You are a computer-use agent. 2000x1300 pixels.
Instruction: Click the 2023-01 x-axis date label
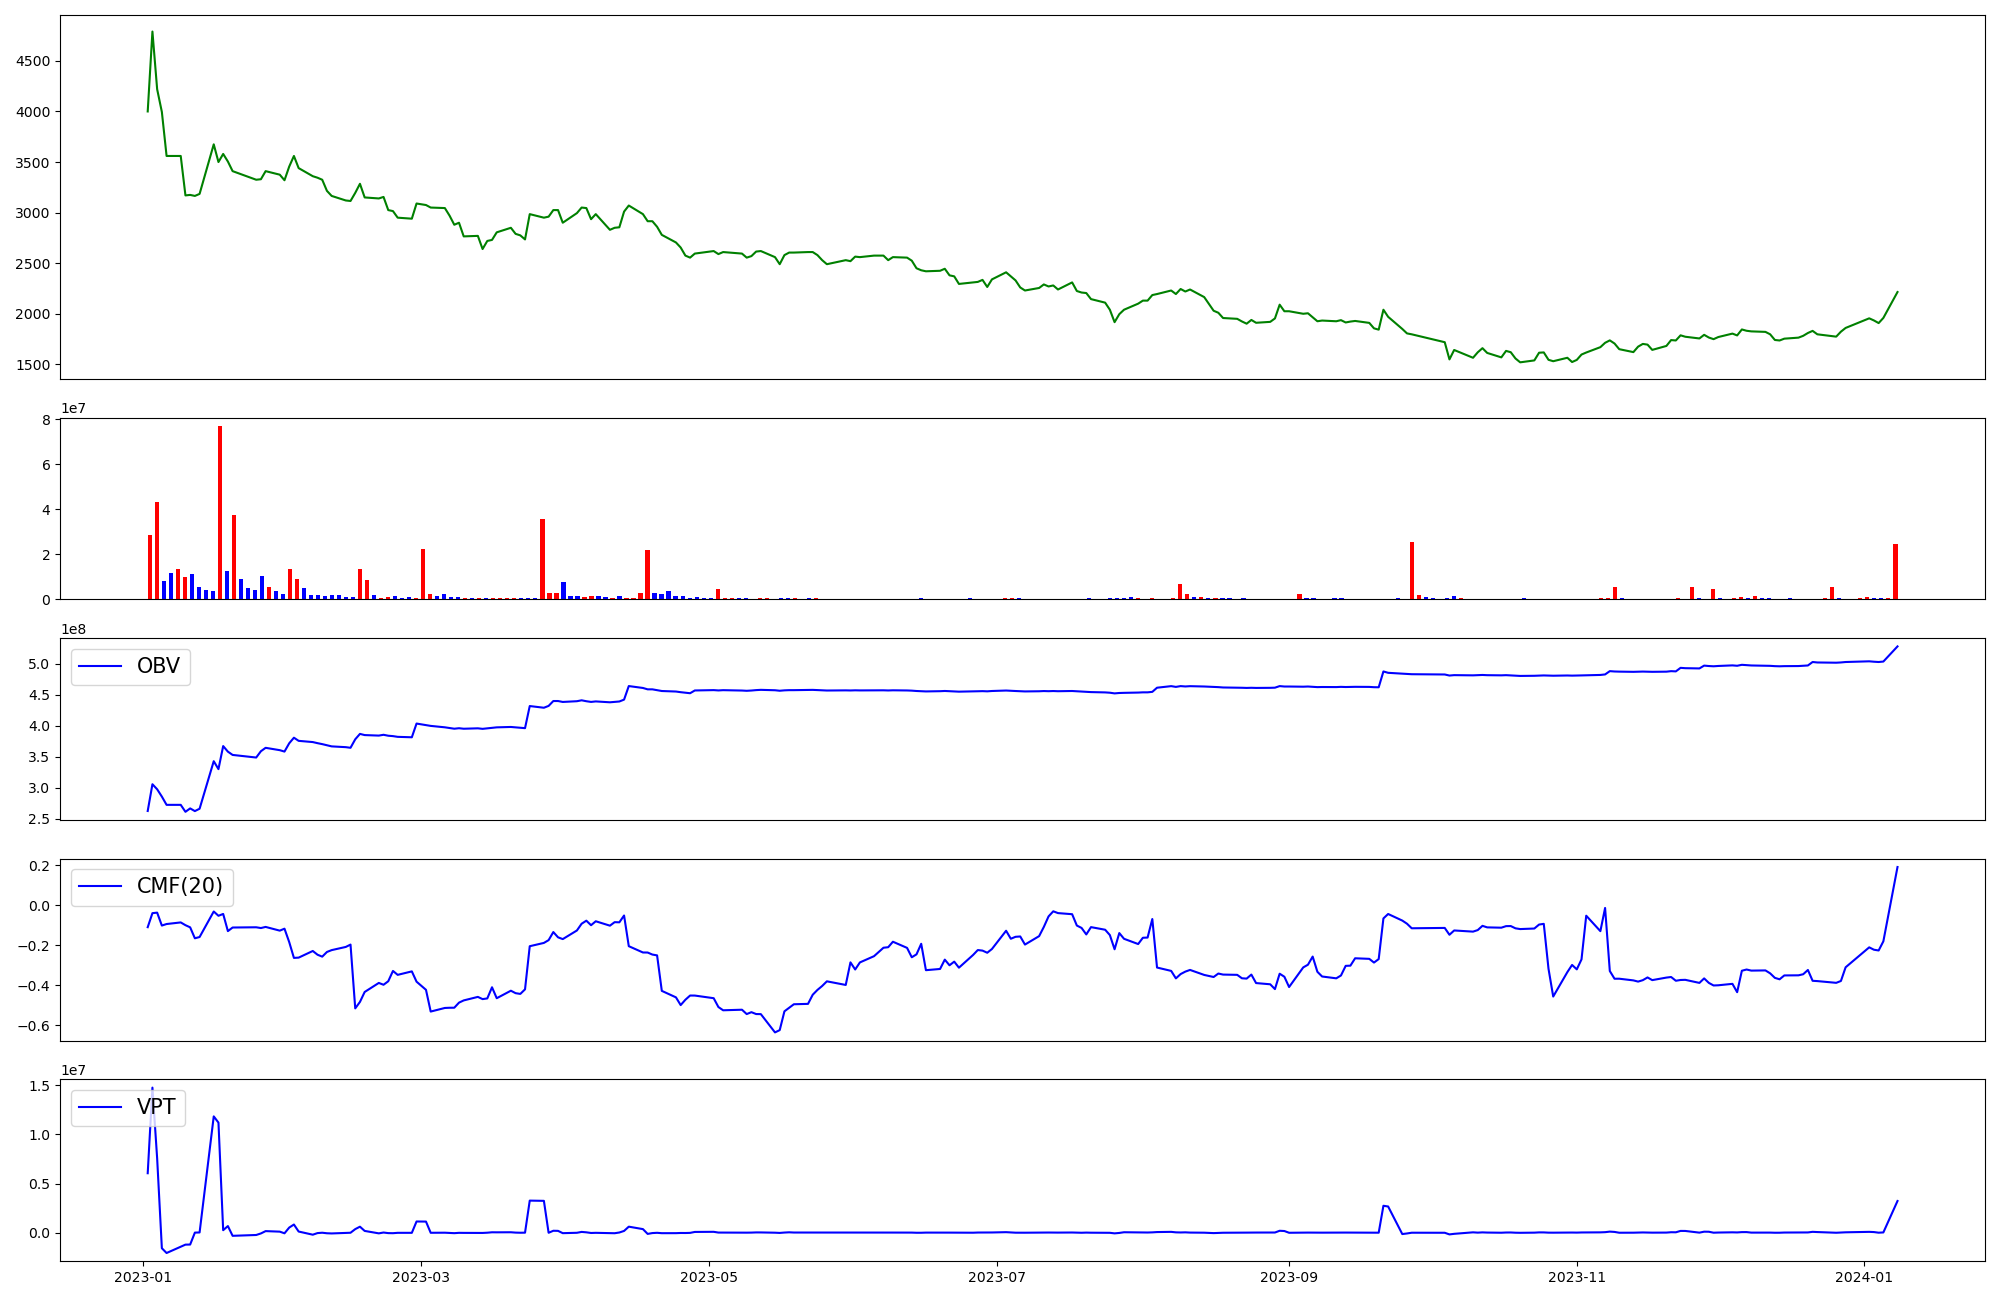click(143, 1277)
